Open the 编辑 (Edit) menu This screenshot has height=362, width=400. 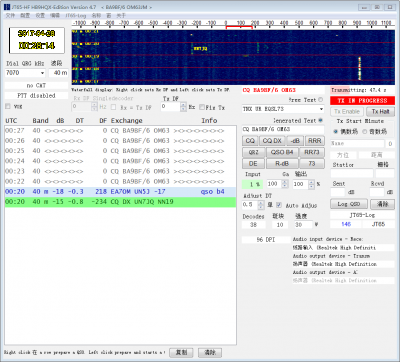(55, 15)
